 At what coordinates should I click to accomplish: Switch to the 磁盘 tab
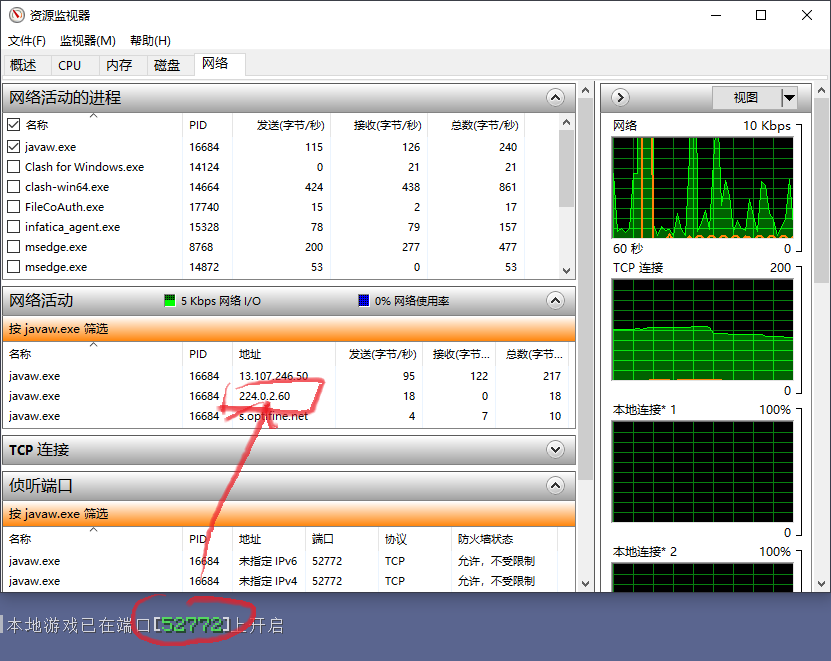pyautogui.click(x=167, y=65)
